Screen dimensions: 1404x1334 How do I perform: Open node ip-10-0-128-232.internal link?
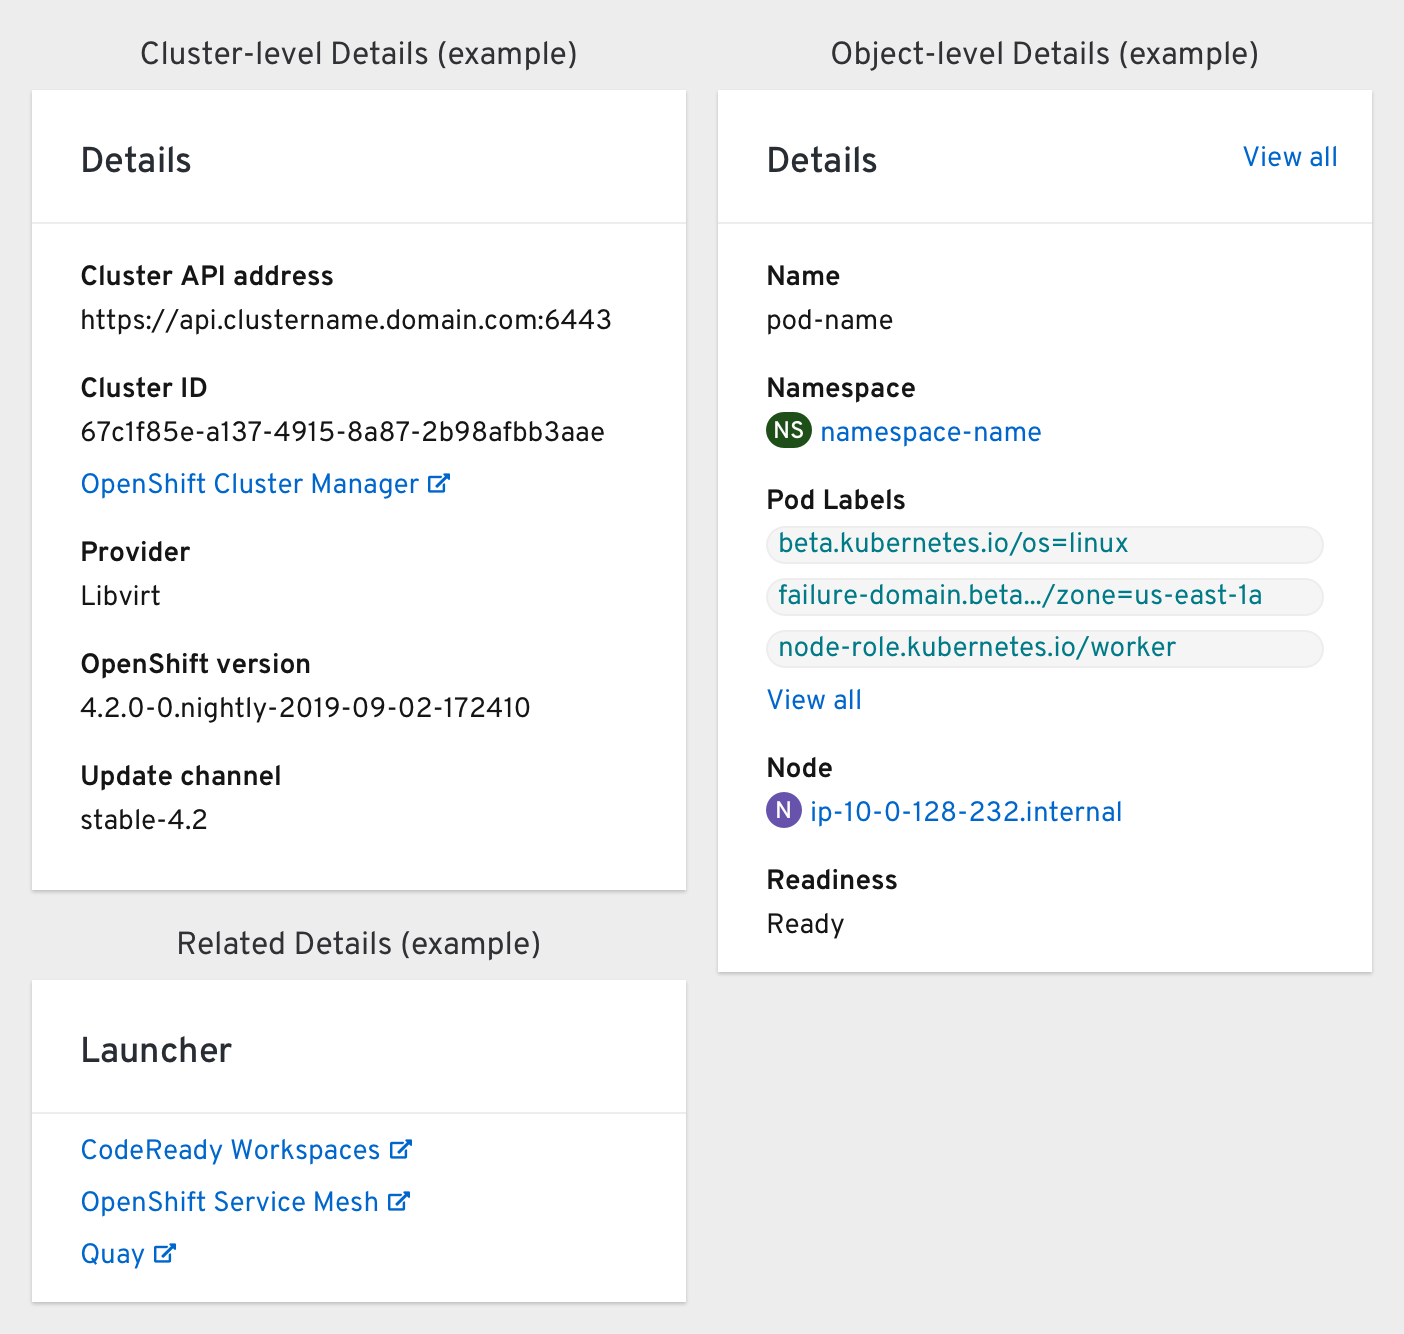pyautogui.click(x=966, y=812)
